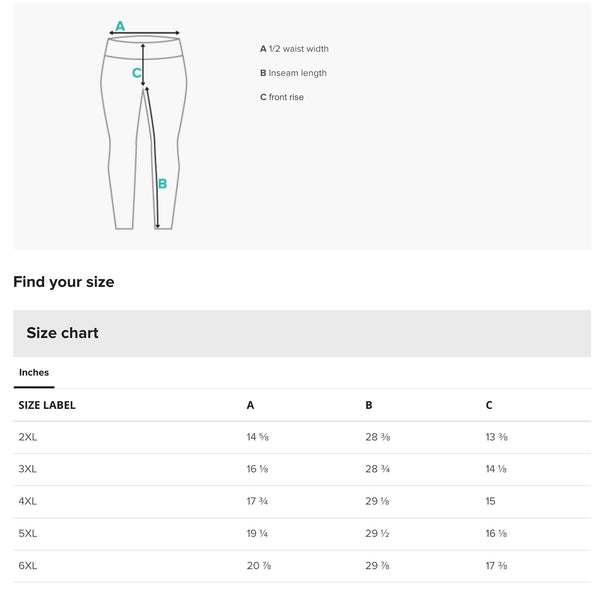Click the '1/2 waist width' legend entry
This screenshot has height=600, width=600.
294,49
